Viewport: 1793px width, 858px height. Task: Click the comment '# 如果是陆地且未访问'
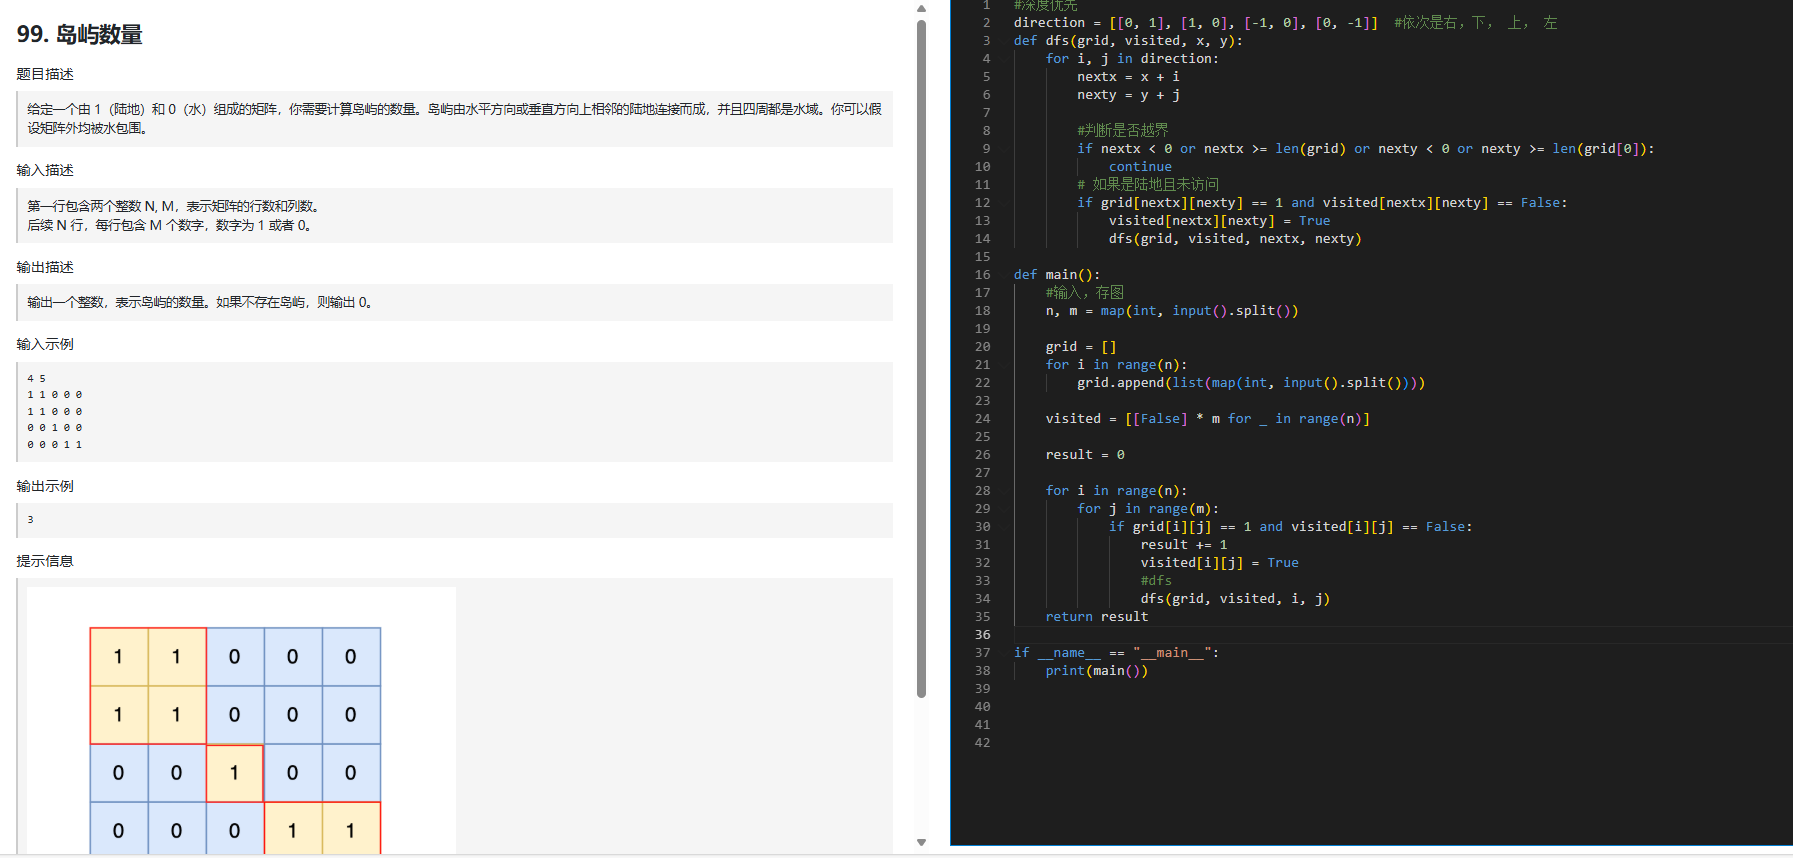point(1148,185)
